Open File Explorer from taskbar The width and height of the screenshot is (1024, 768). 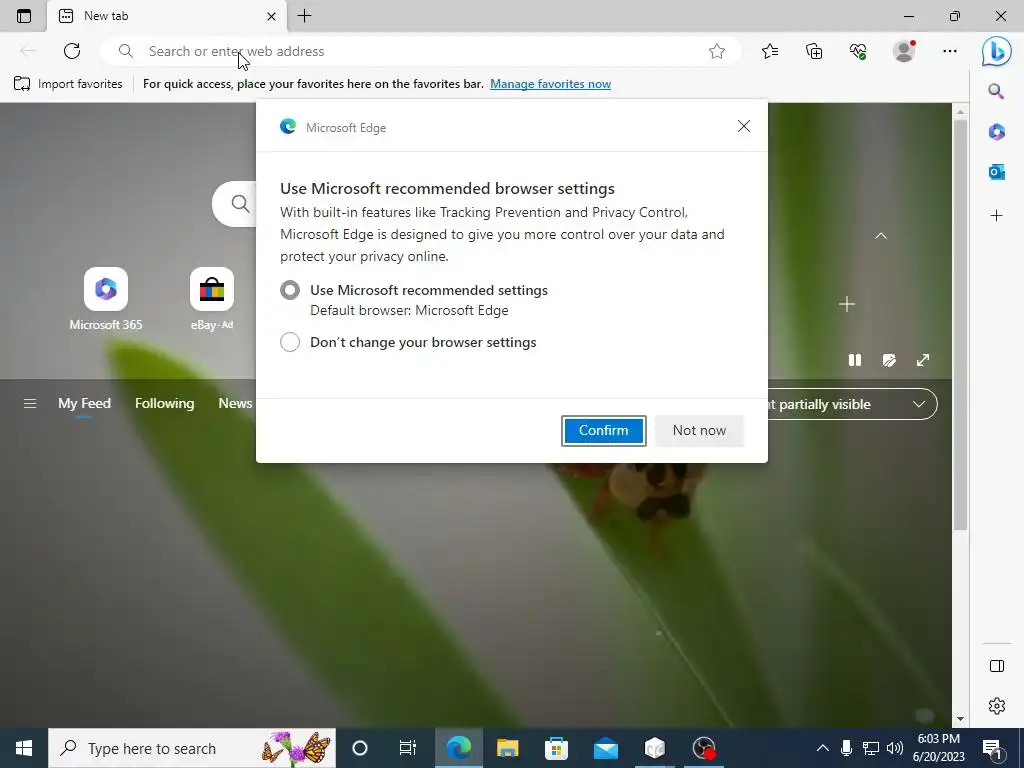(x=507, y=748)
